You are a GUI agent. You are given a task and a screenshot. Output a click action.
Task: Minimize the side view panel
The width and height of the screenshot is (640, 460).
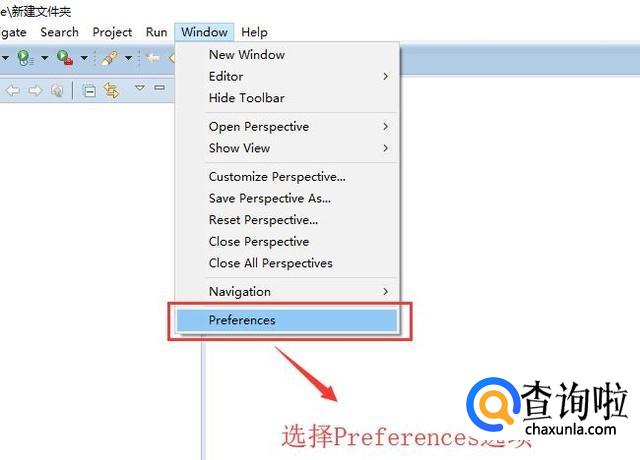160,87
